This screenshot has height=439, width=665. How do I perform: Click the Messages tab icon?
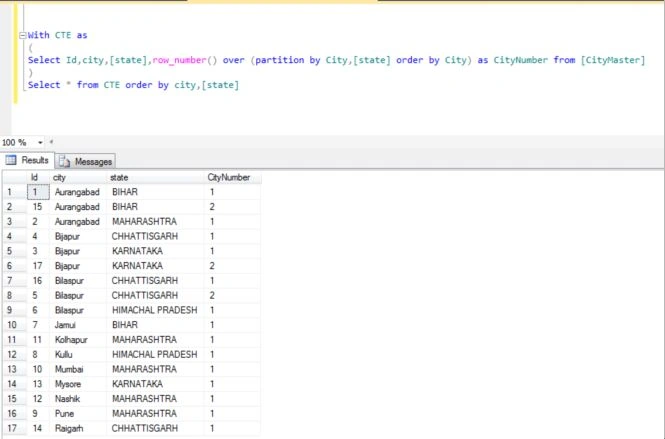point(64,162)
